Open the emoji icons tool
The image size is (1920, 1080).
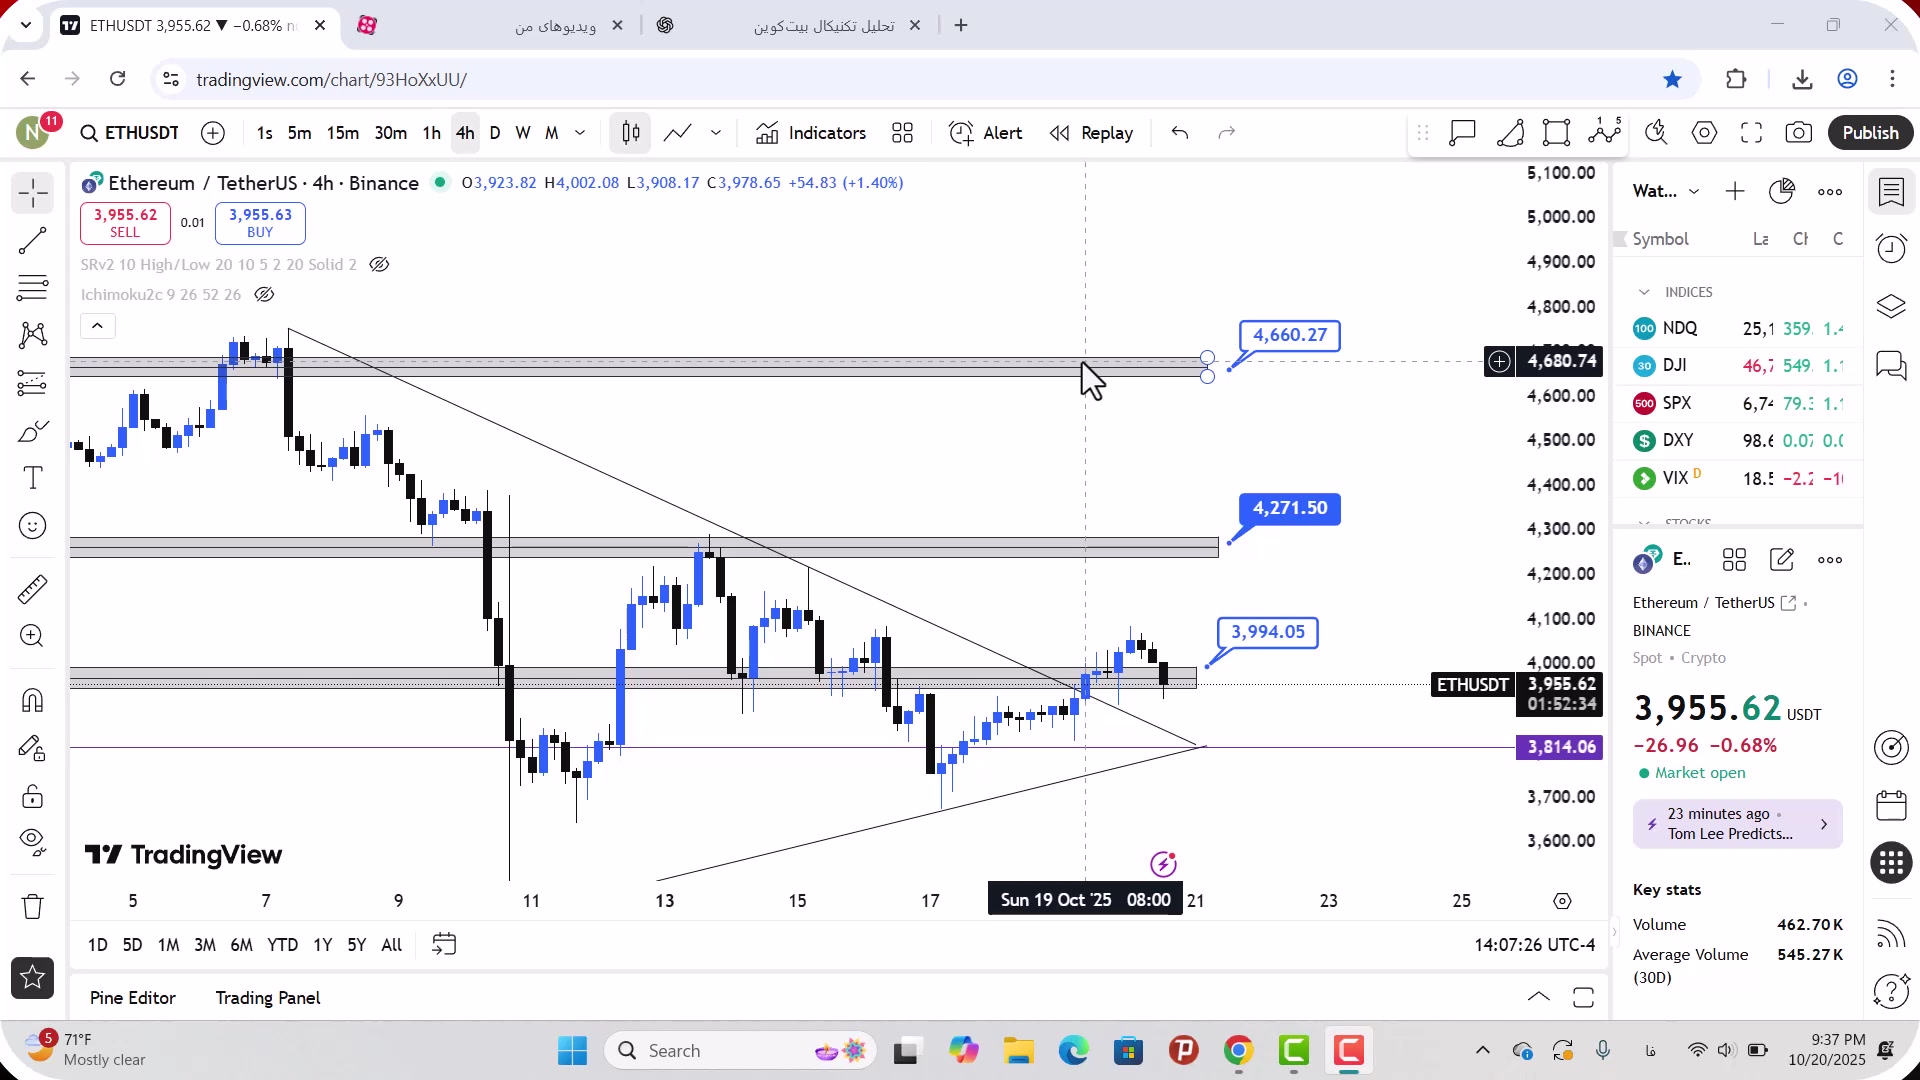pos(33,526)
